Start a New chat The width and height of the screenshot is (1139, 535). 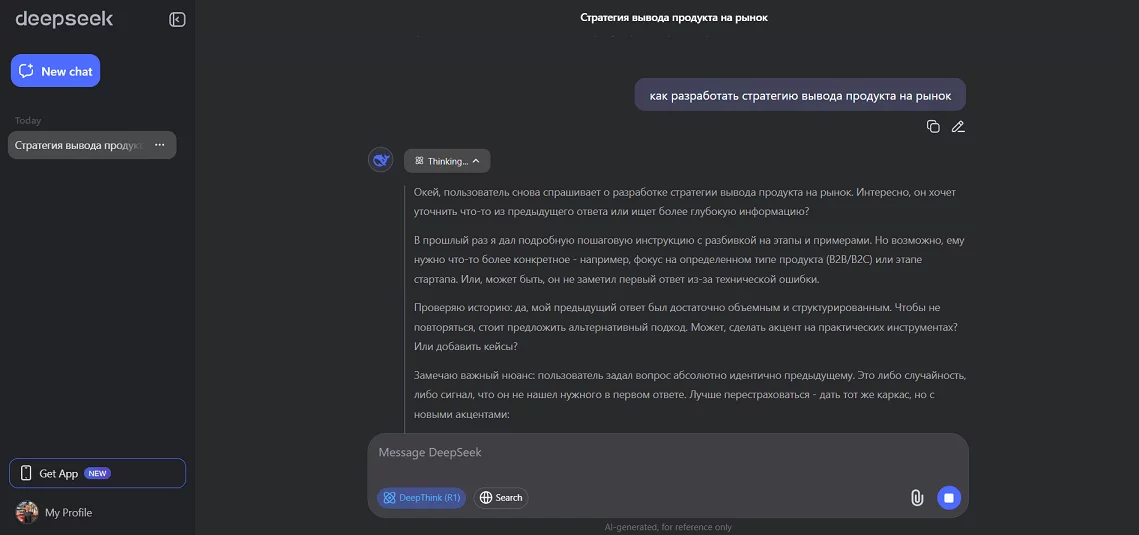pyautogui.click(x=55, y=70)
